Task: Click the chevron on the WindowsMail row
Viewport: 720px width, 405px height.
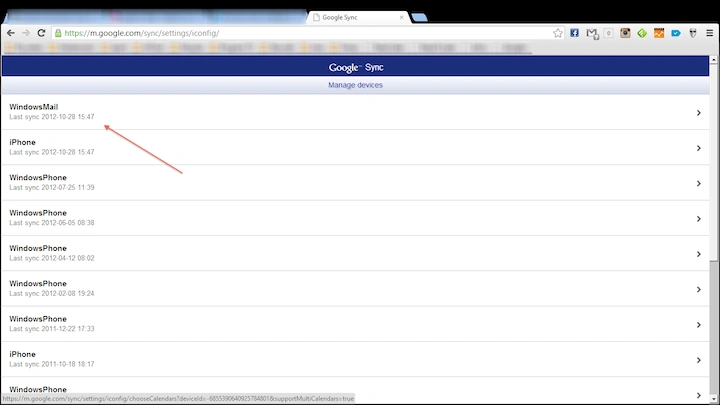Action: coord(698,113)
